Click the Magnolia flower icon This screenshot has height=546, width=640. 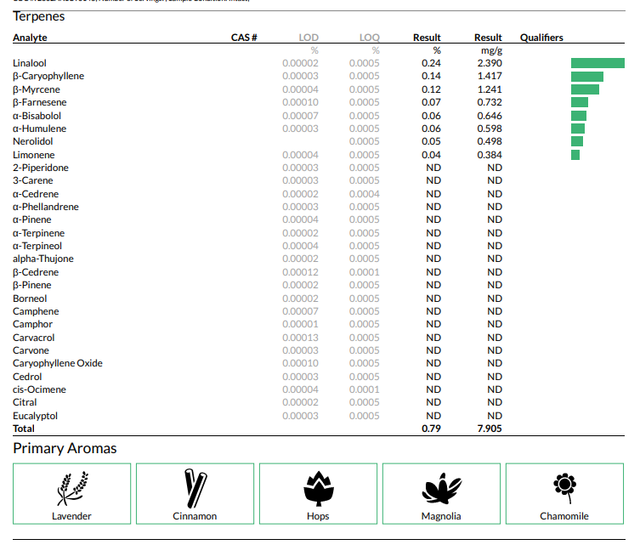coord(442,488)
